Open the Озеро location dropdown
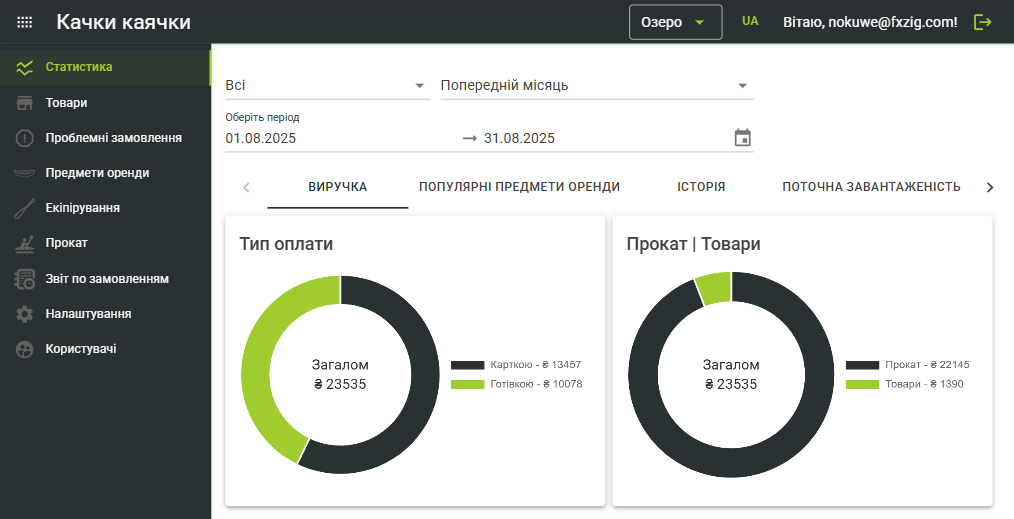The width and height of the screenshot is (1014, 519). coord(675,22)
